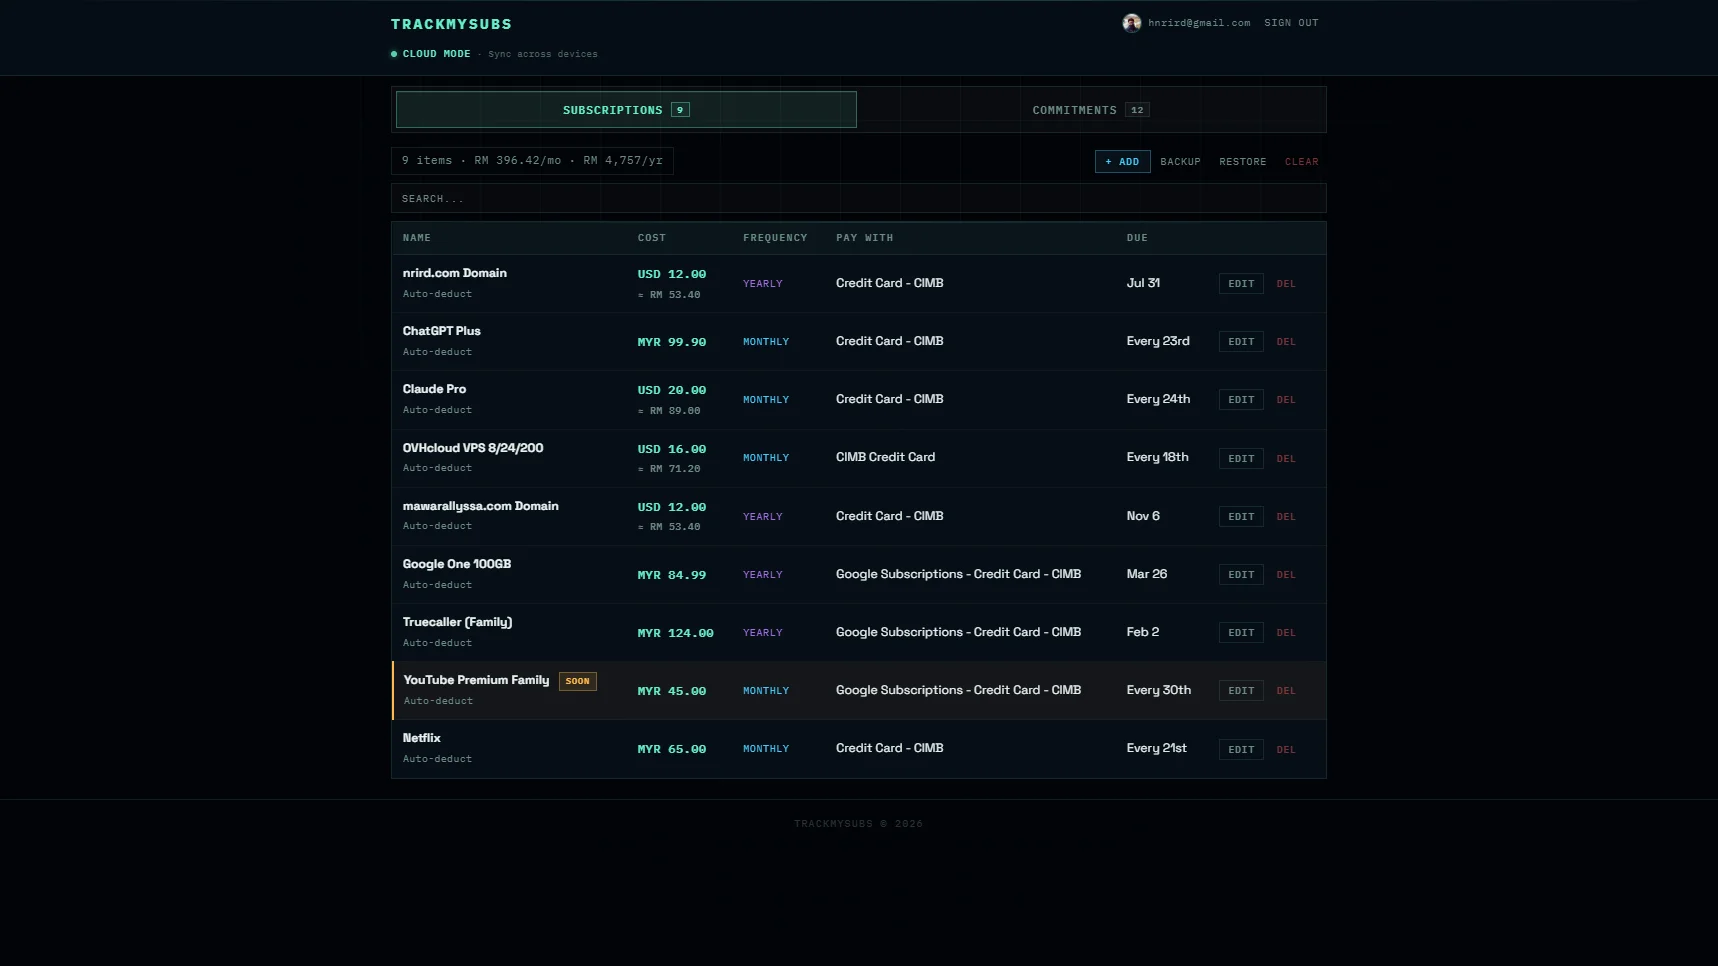Edit the Netflix subscription
This screenshot has height=966, width=1718.
click(1241, 750)
